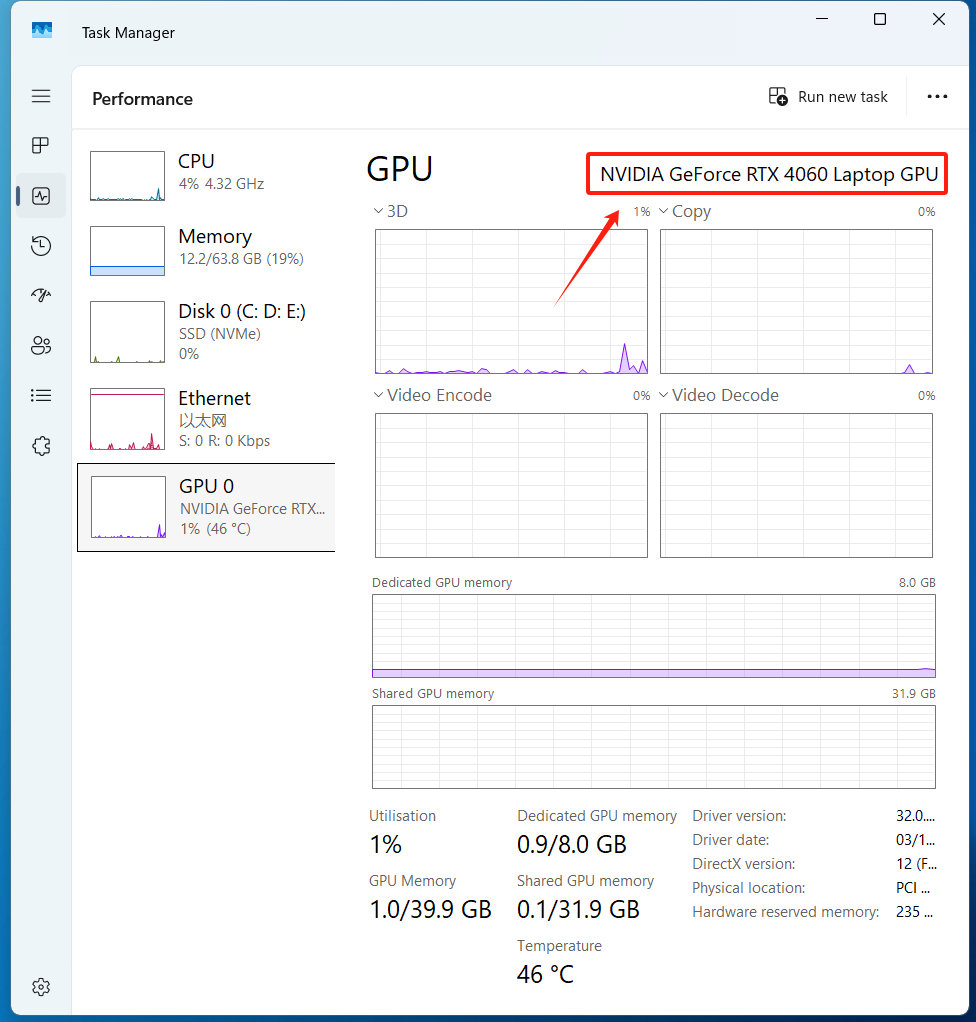
Task: Click the Hardware reserved memory label
Action: tap(786, 912)
